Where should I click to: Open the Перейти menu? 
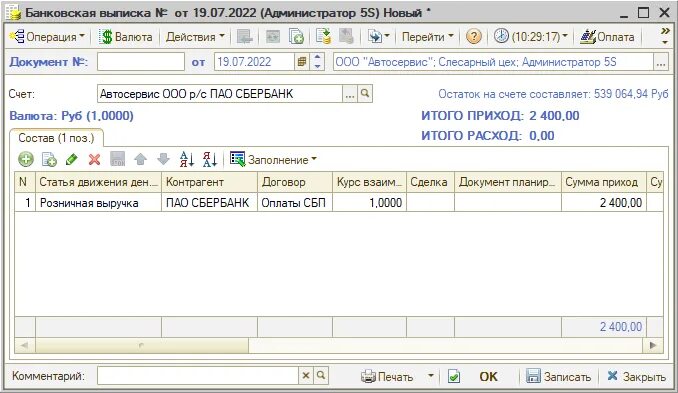[427, 37]
